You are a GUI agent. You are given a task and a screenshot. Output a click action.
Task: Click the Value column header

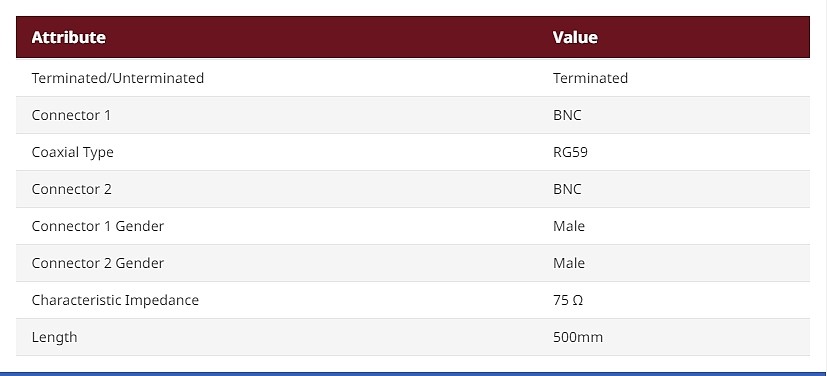[575, 37]
